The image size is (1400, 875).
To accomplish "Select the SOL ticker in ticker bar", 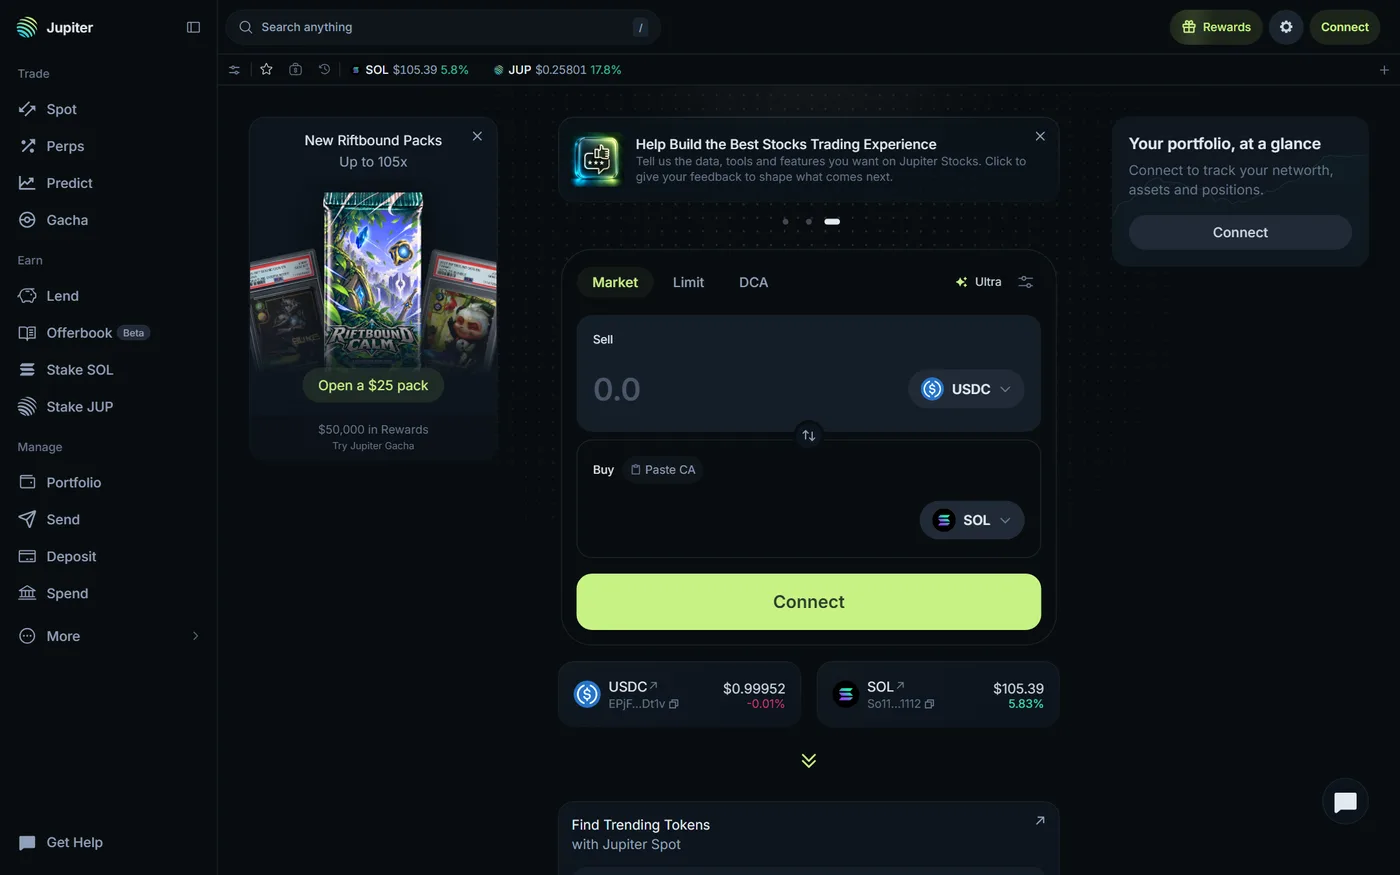I will [x=410, y=70].
